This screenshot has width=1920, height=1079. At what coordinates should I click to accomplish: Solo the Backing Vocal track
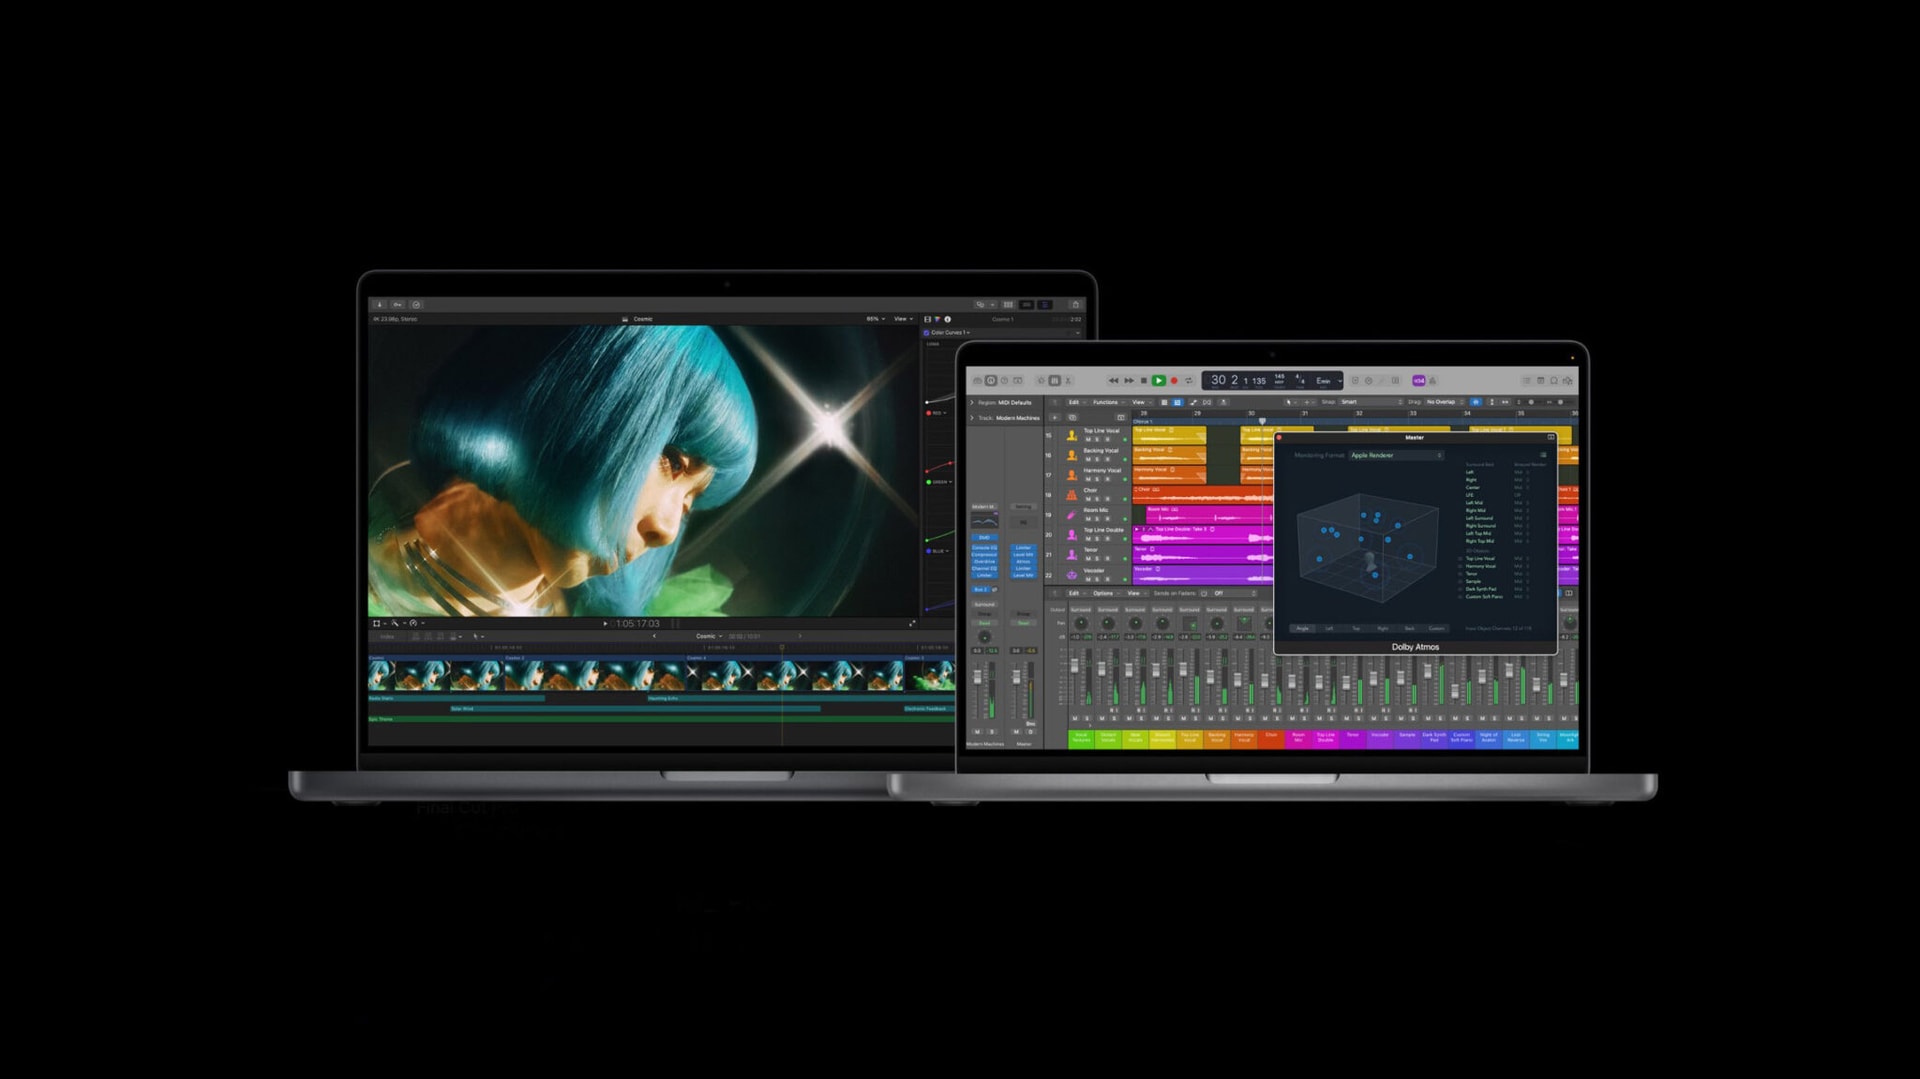1097,460
